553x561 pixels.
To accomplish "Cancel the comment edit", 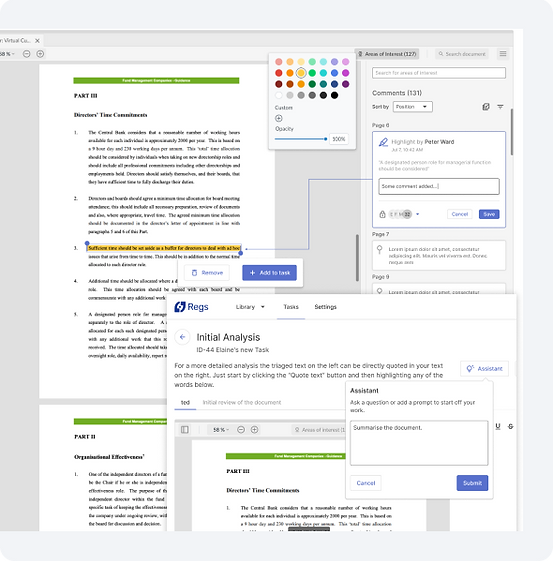I will (460, 214).
